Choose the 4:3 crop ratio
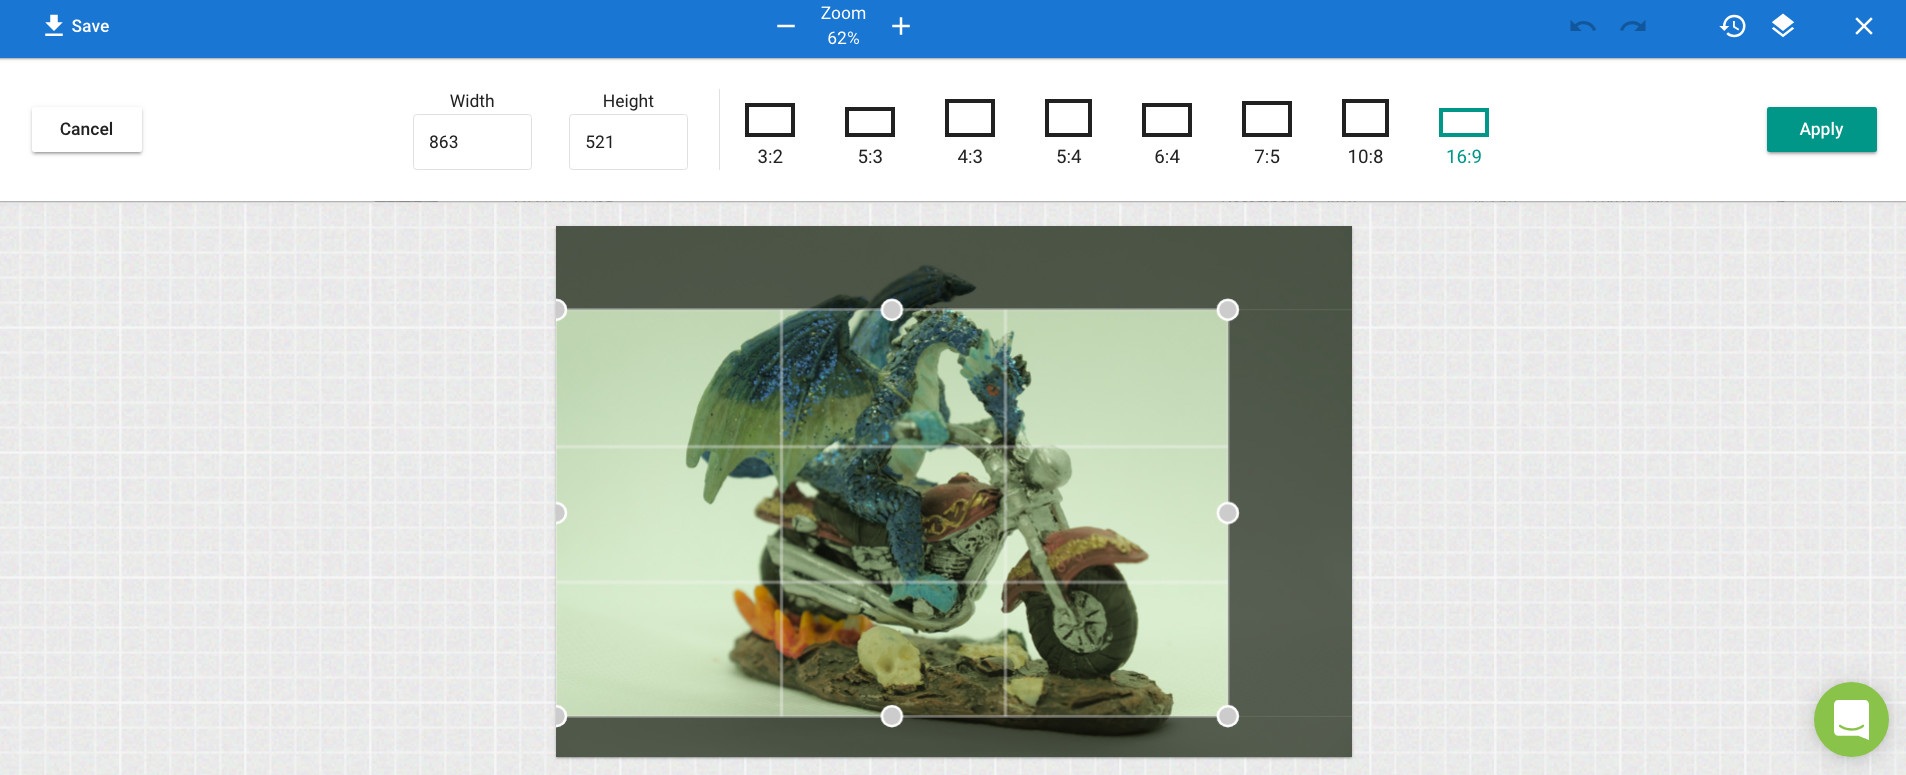The image size is (1906, 775). pos(970,130)
